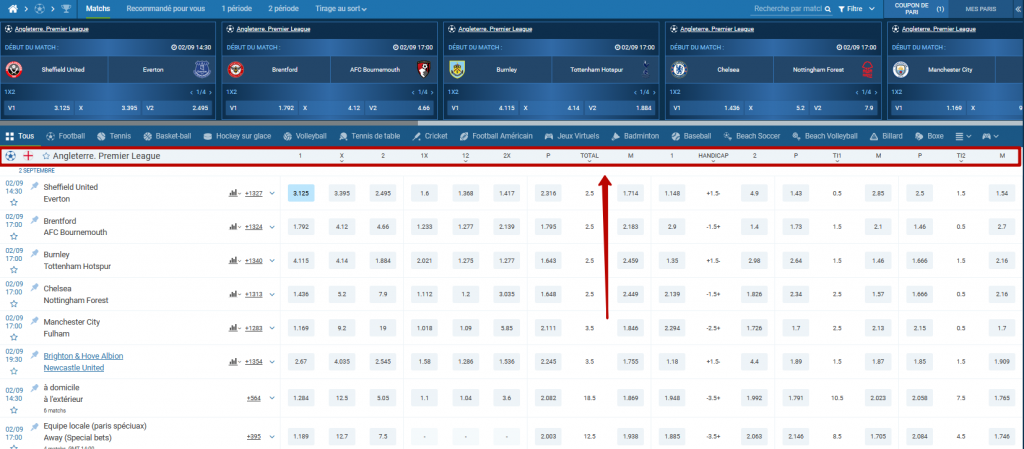Select V2 4.66 in Brentford featured card

(402, 108)
